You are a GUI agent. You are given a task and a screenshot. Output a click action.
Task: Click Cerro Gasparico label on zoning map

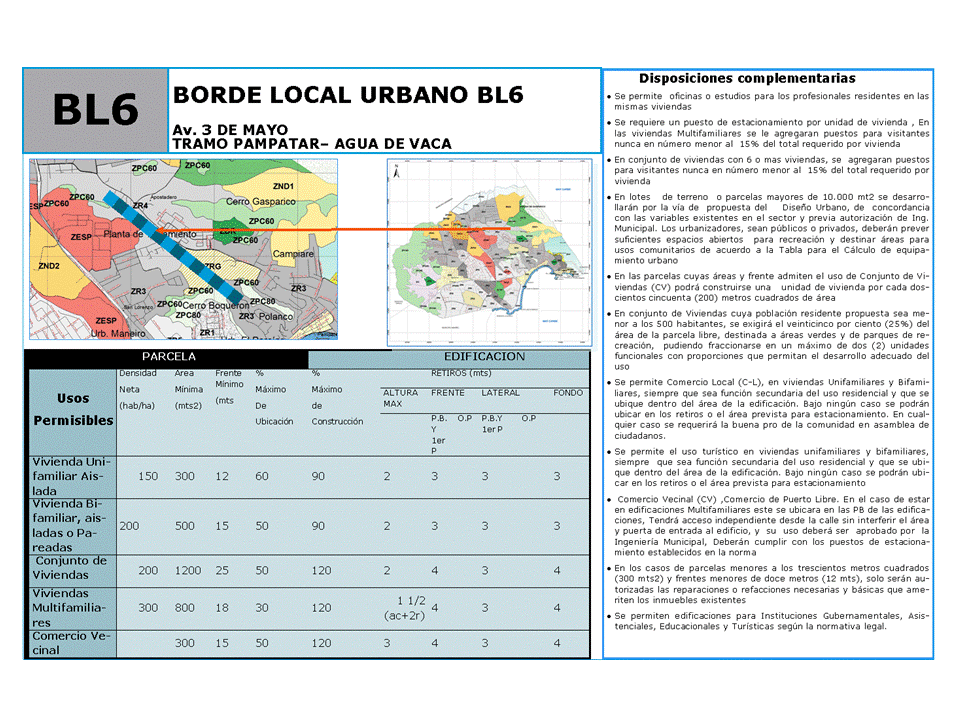[x=260, y=201]
